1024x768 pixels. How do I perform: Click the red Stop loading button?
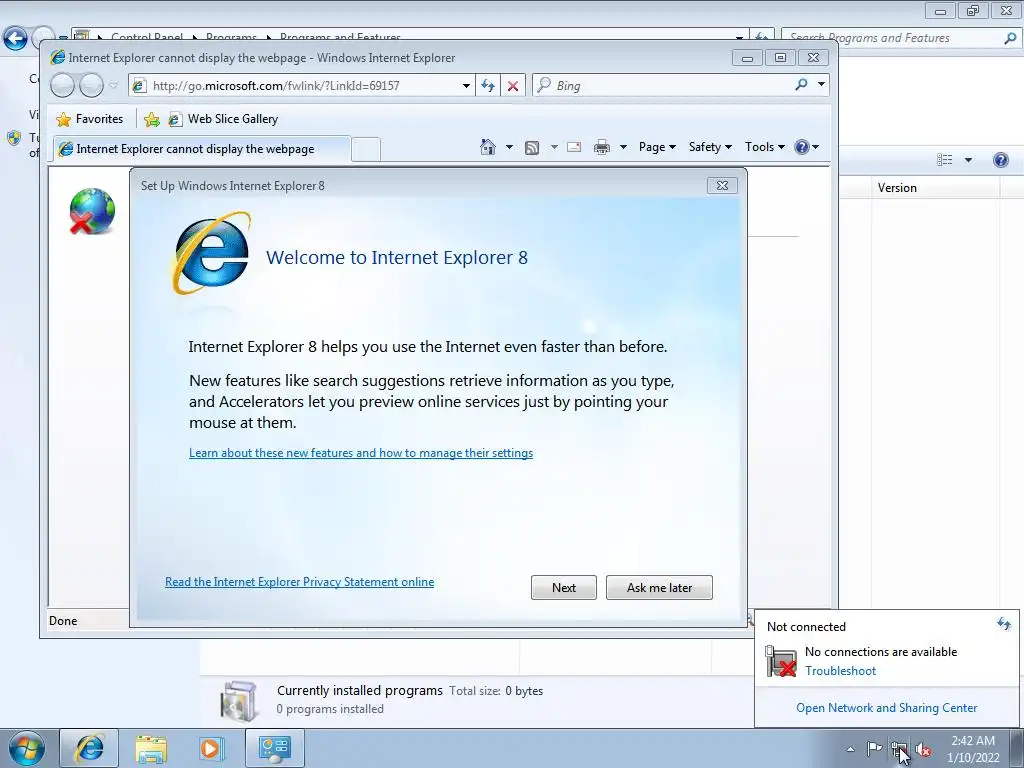(513, 86)
